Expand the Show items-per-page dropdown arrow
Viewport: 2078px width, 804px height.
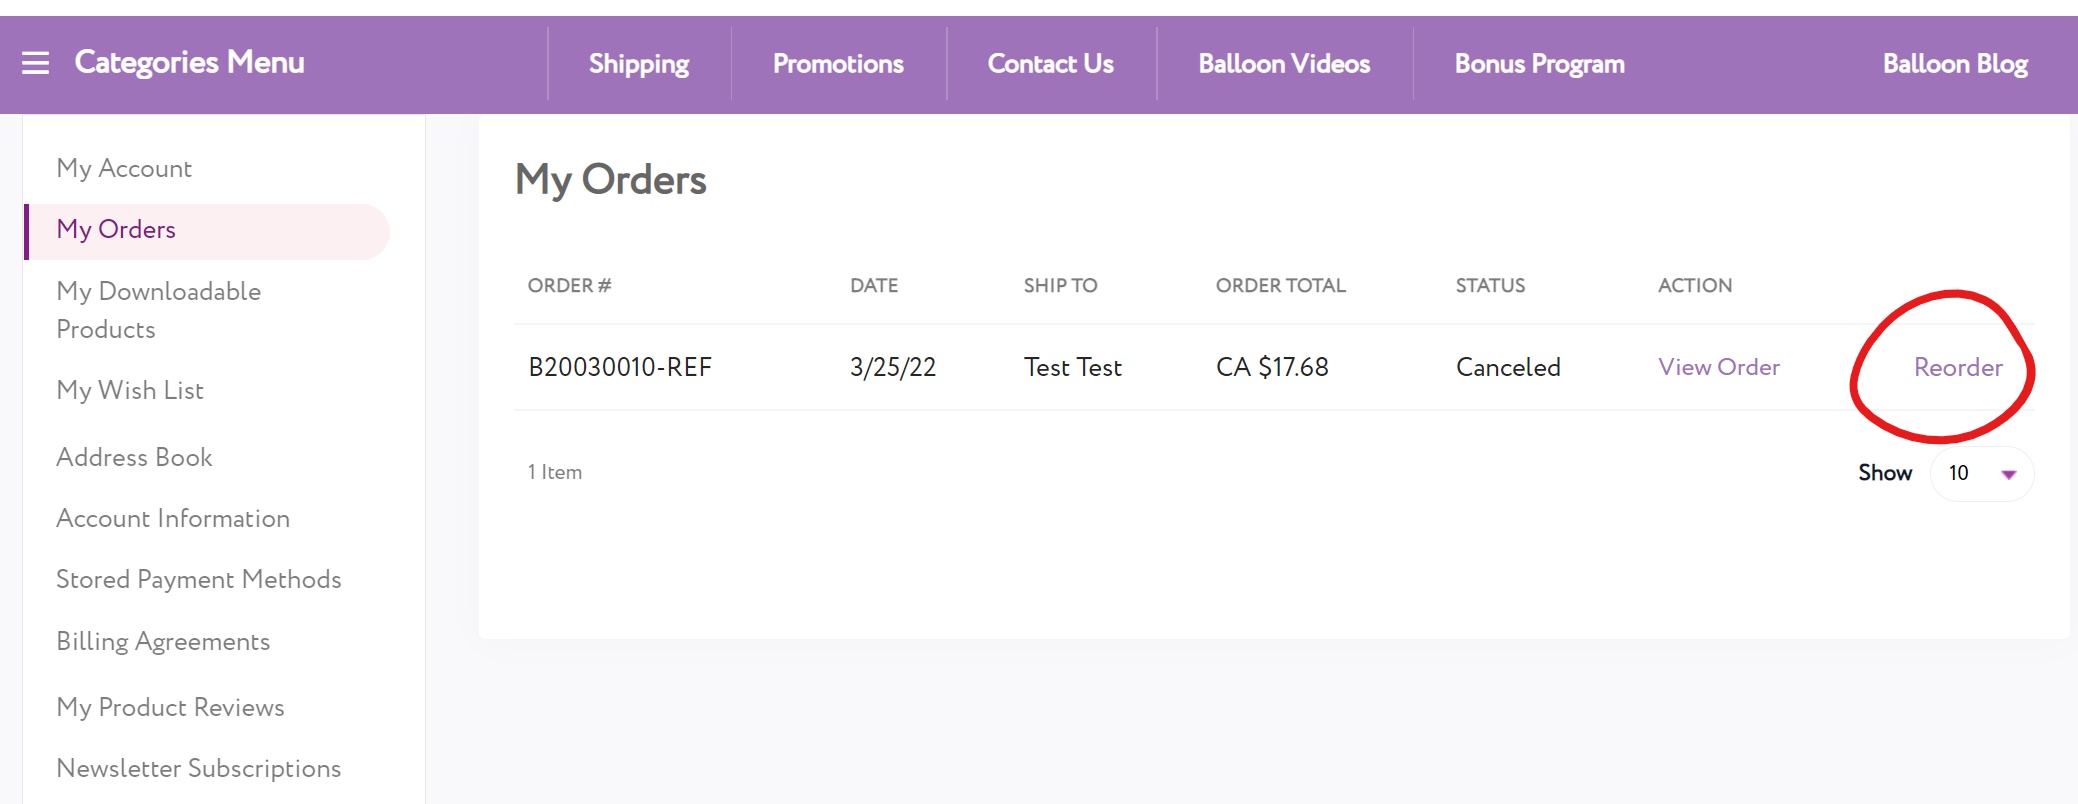pyautogui.click(x=2008, y=474)
